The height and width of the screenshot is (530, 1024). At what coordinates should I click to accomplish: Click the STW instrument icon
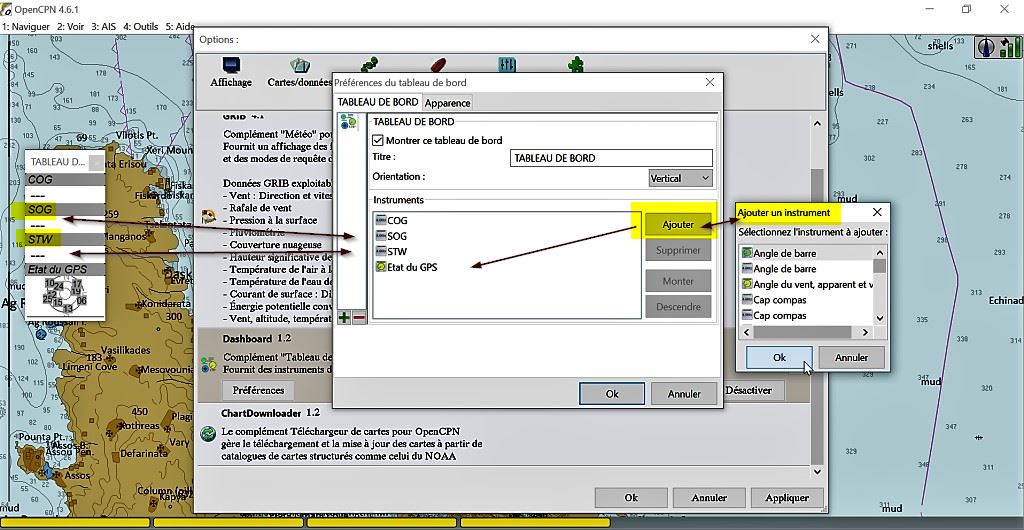point(381,251)
